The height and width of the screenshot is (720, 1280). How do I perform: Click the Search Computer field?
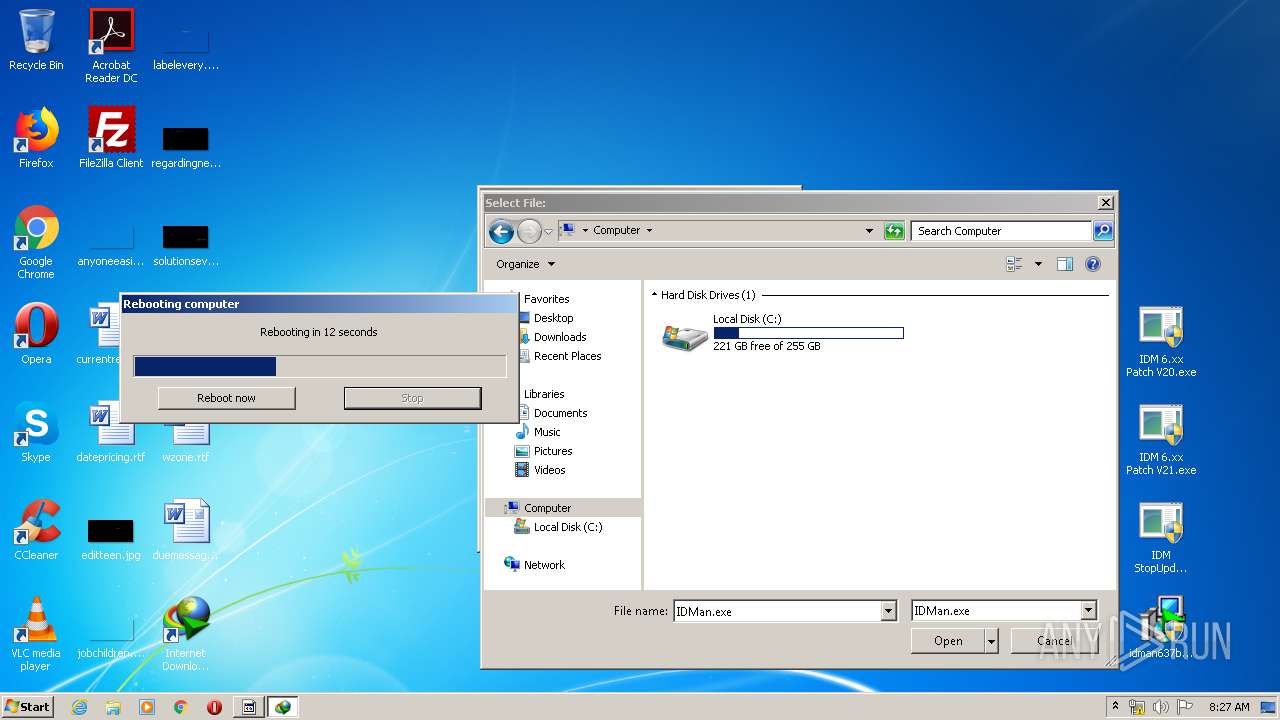pos(1001,231)
